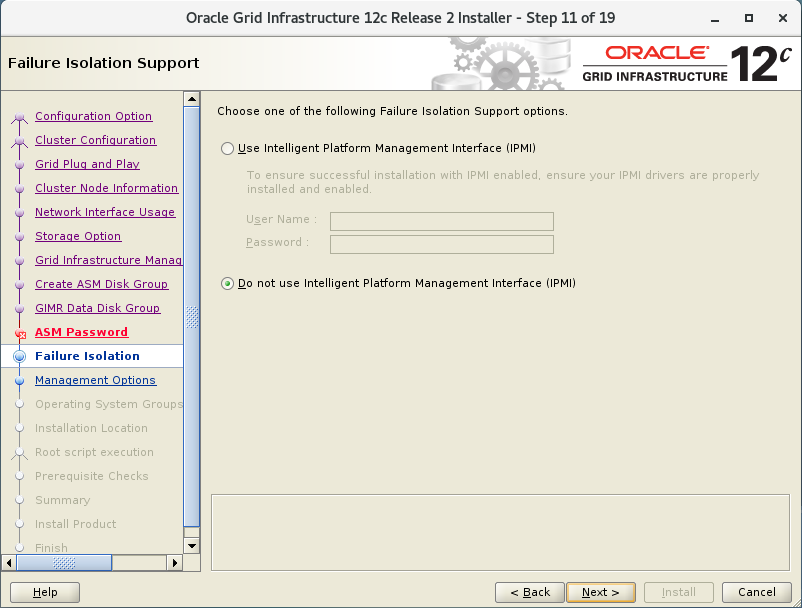This screenshot has height=608, width=802.
Task: Cancel the installer
Action: tap(756, 592)
